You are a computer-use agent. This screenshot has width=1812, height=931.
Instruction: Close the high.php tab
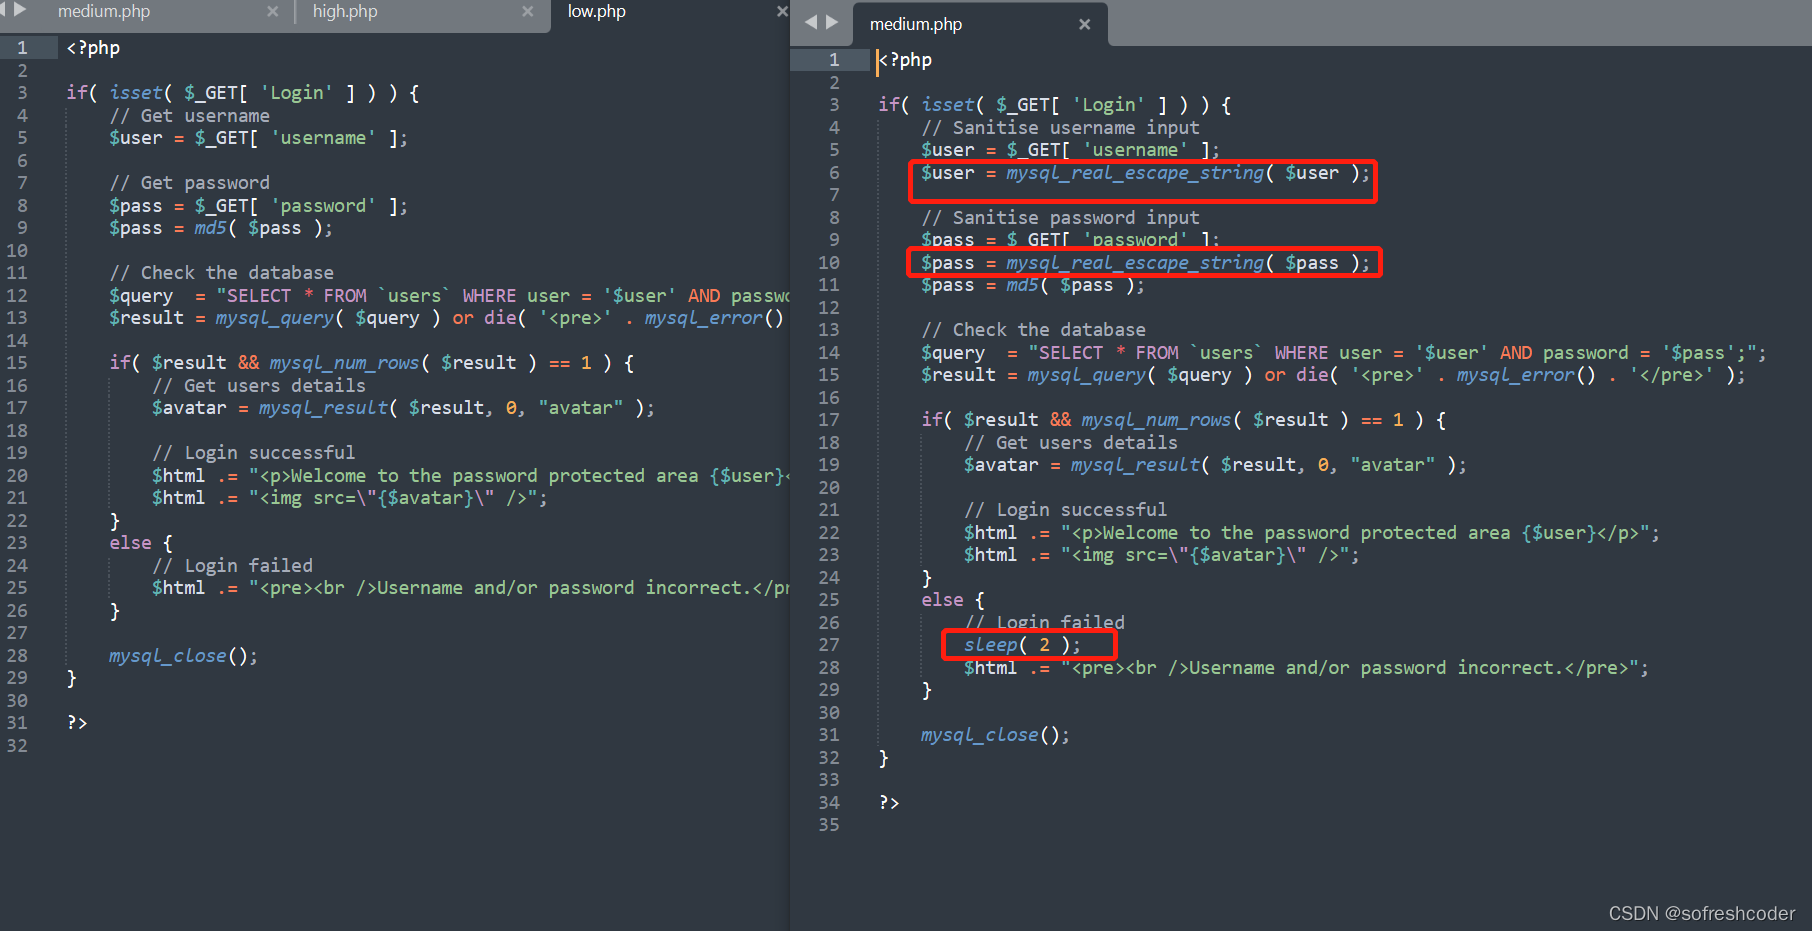pos(528,12)
